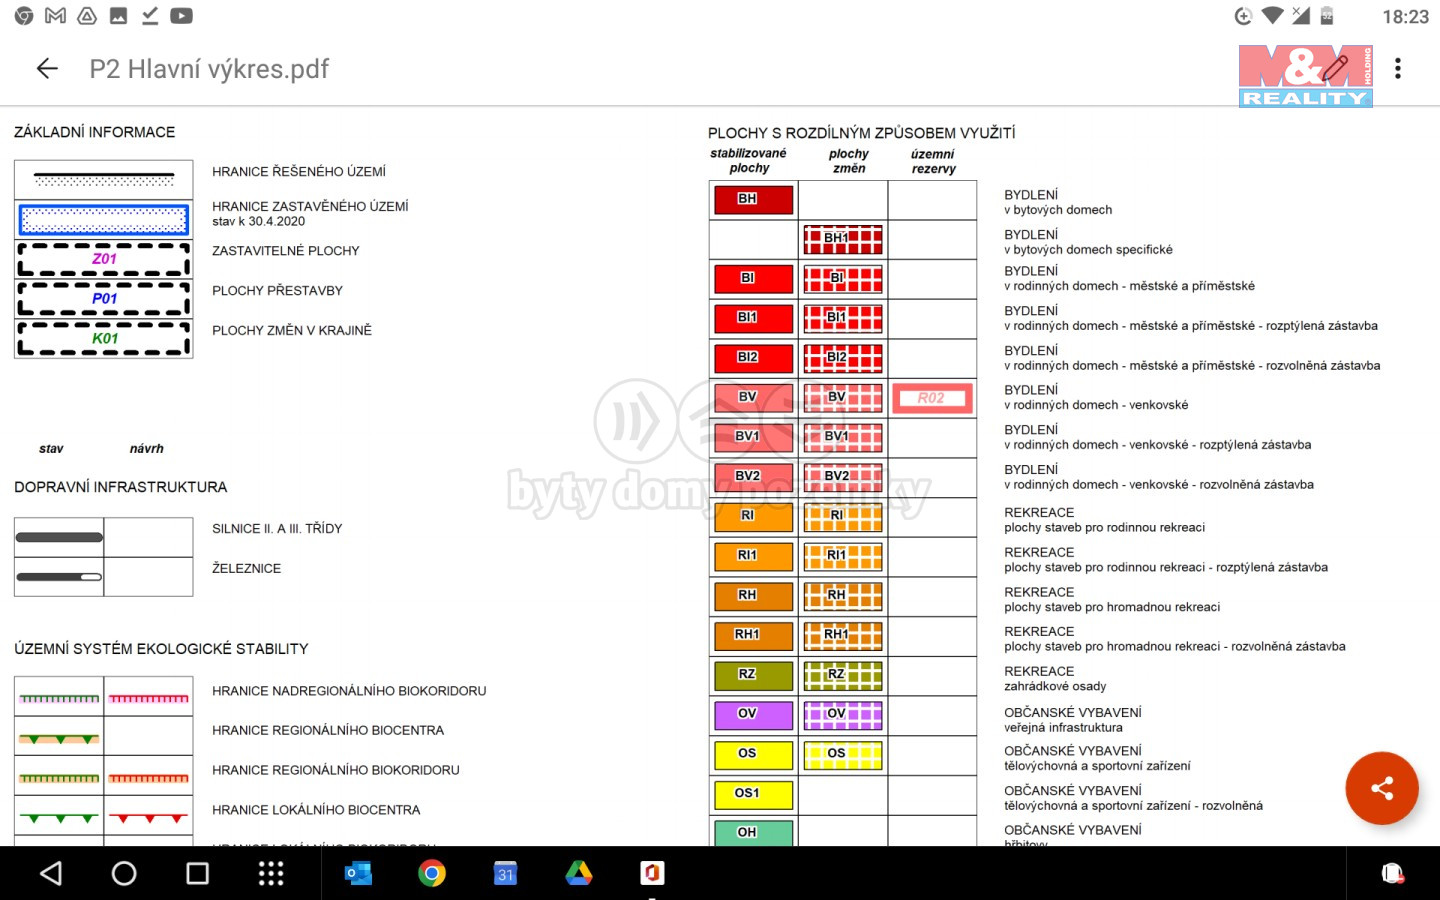Go back using the arrow icon
Screen dimensions: 1440x900
pyautogui.click(x=47, y=68)
